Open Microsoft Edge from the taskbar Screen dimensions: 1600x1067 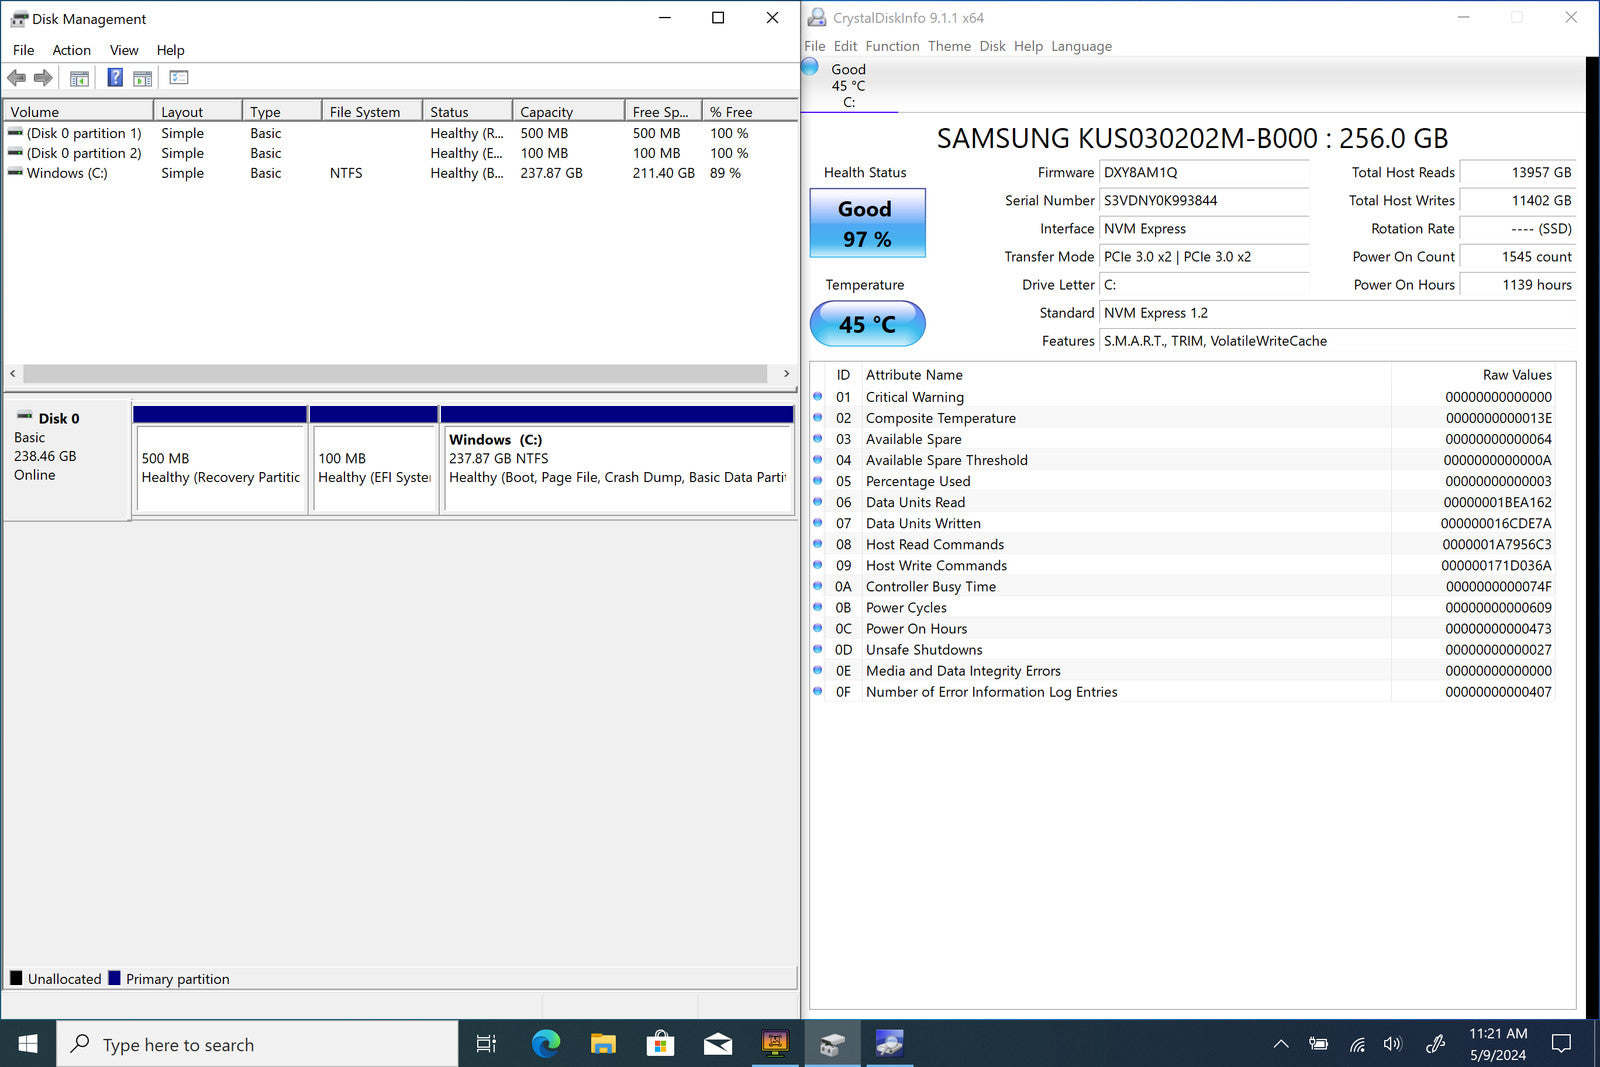(545, 1044)
